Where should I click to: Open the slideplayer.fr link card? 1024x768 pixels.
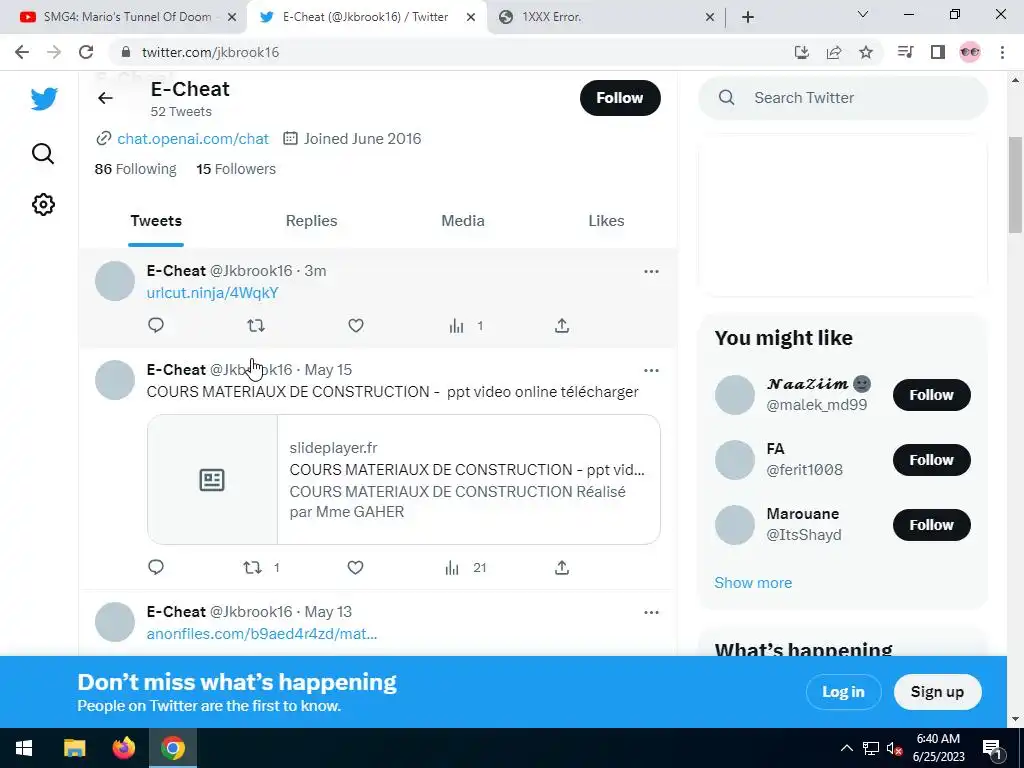[404, 479]
